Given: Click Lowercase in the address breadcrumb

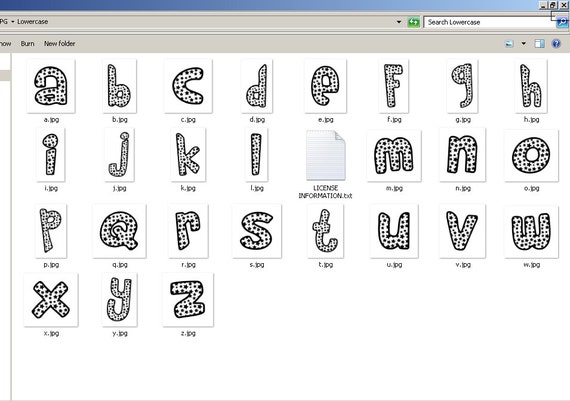Looking at the screenshot, I should (33, 22).
